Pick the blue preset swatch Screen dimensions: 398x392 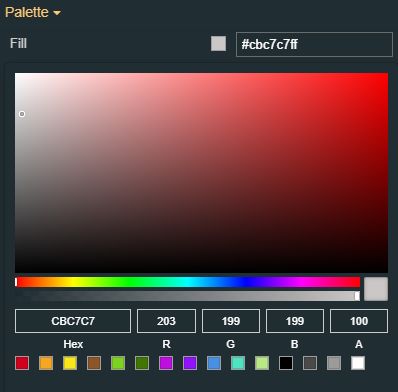click(x=214, y=363)
